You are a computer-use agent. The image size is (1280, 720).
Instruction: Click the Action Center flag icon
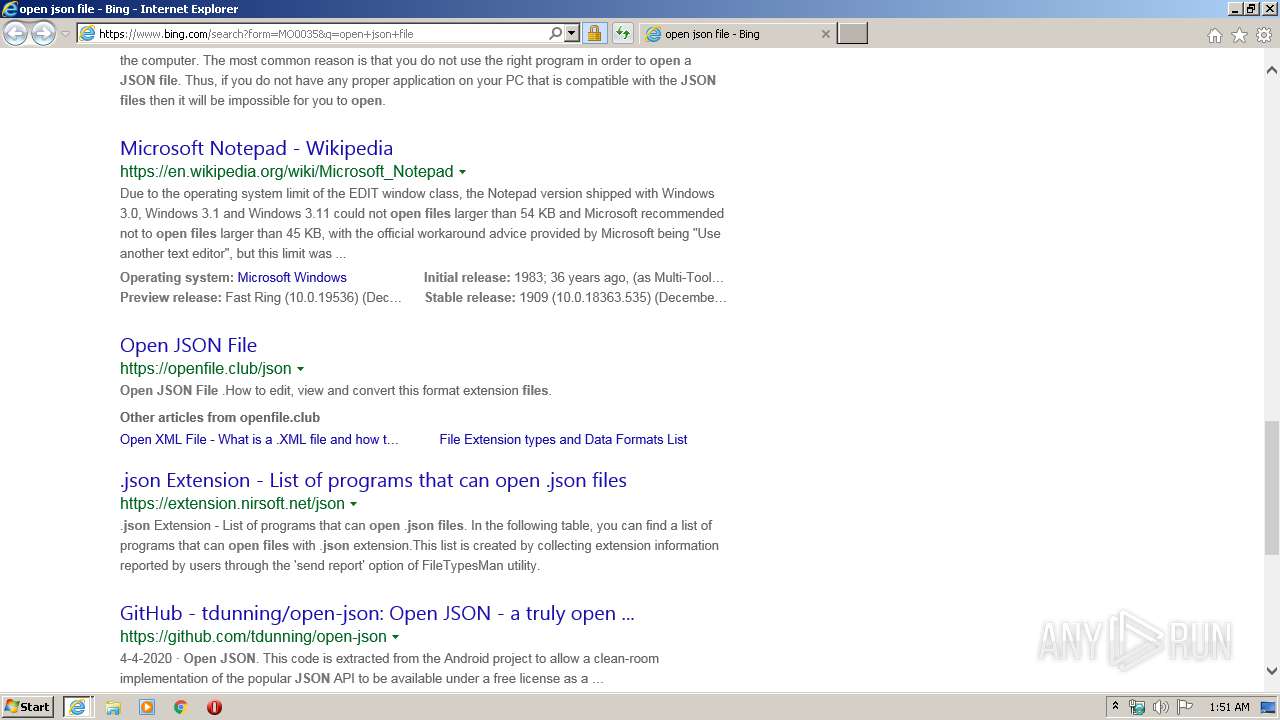1185,707
